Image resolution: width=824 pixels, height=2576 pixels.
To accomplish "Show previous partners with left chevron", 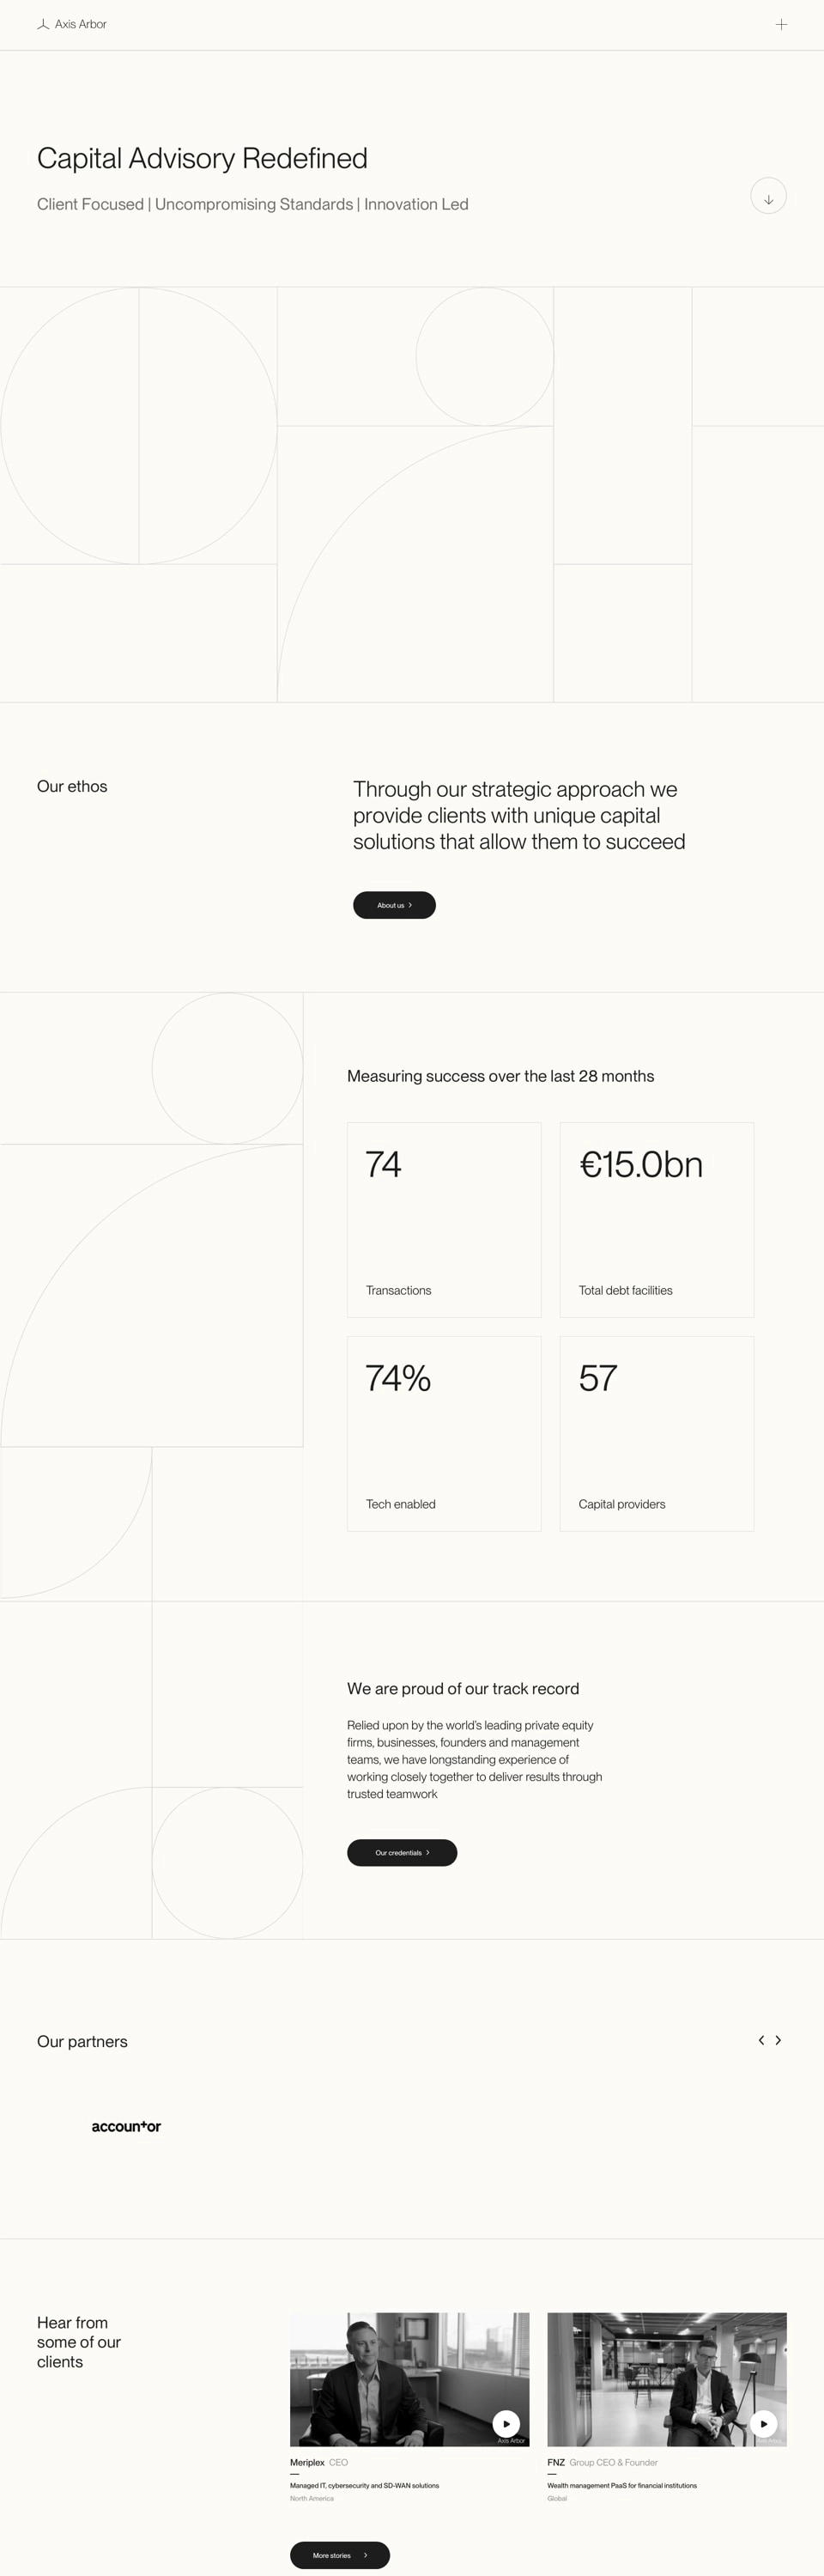I will point(761,2040).
